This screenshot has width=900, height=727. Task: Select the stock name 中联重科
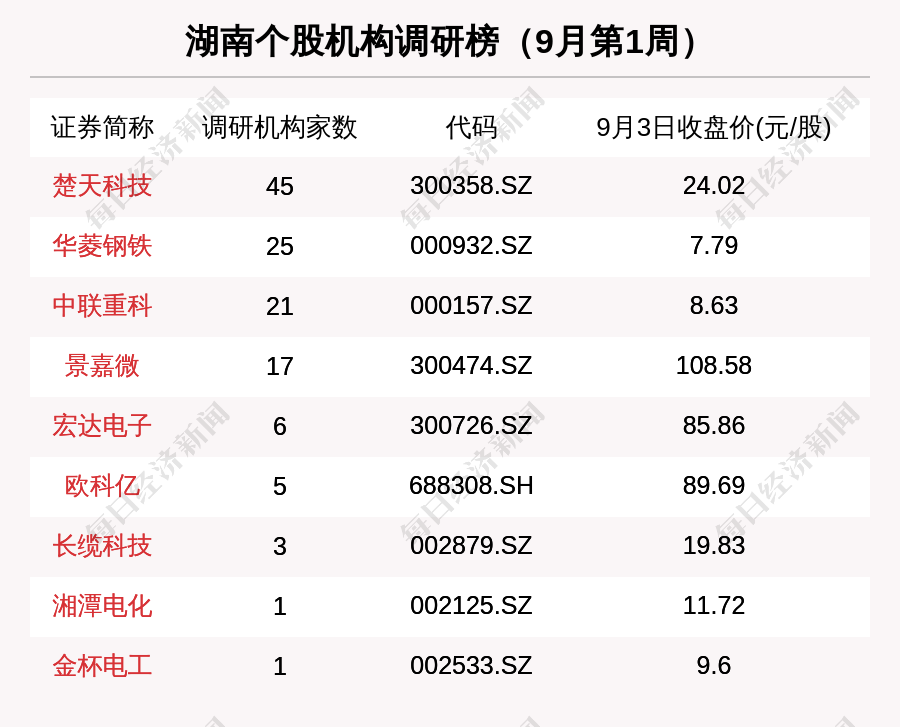(x=102, y=306)
